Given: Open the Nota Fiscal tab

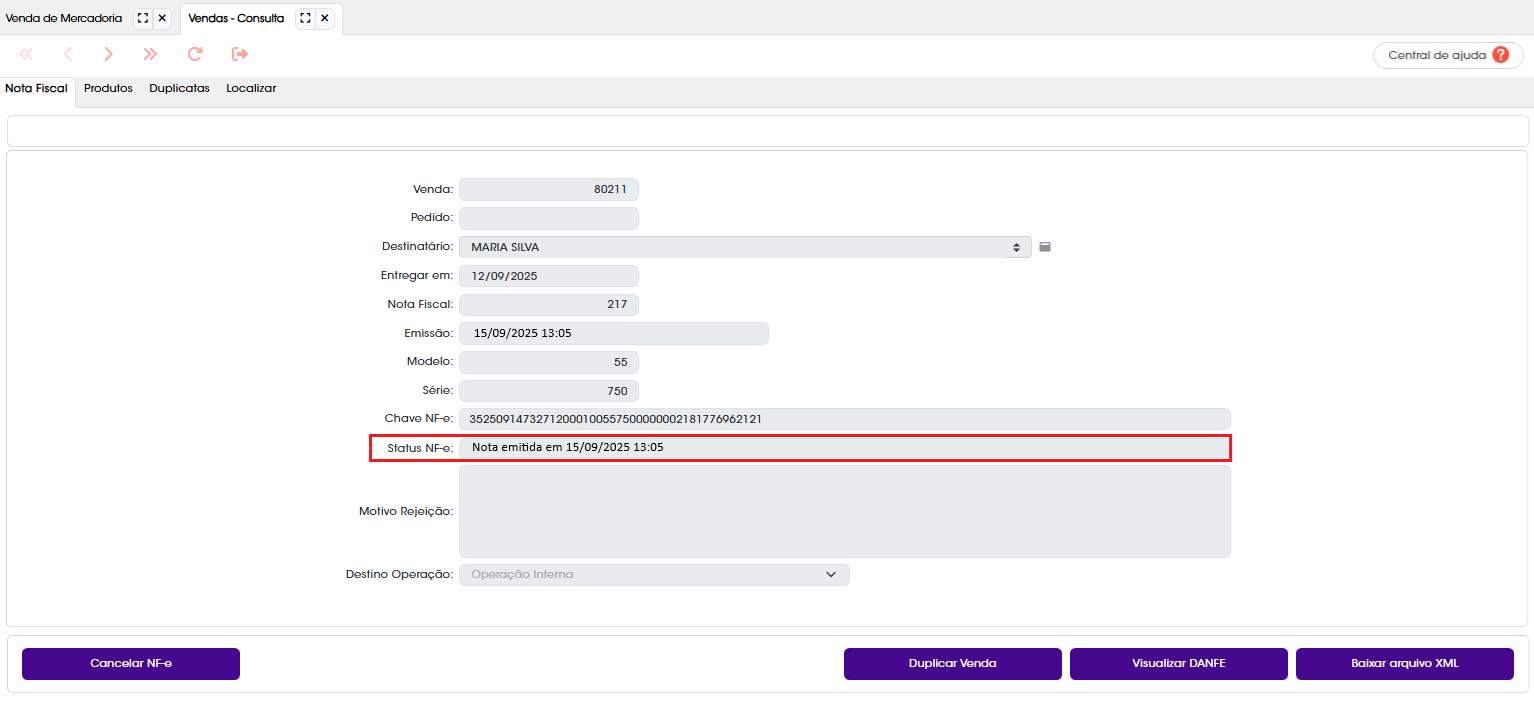Looking at the screenshot, I should point(37,89).
